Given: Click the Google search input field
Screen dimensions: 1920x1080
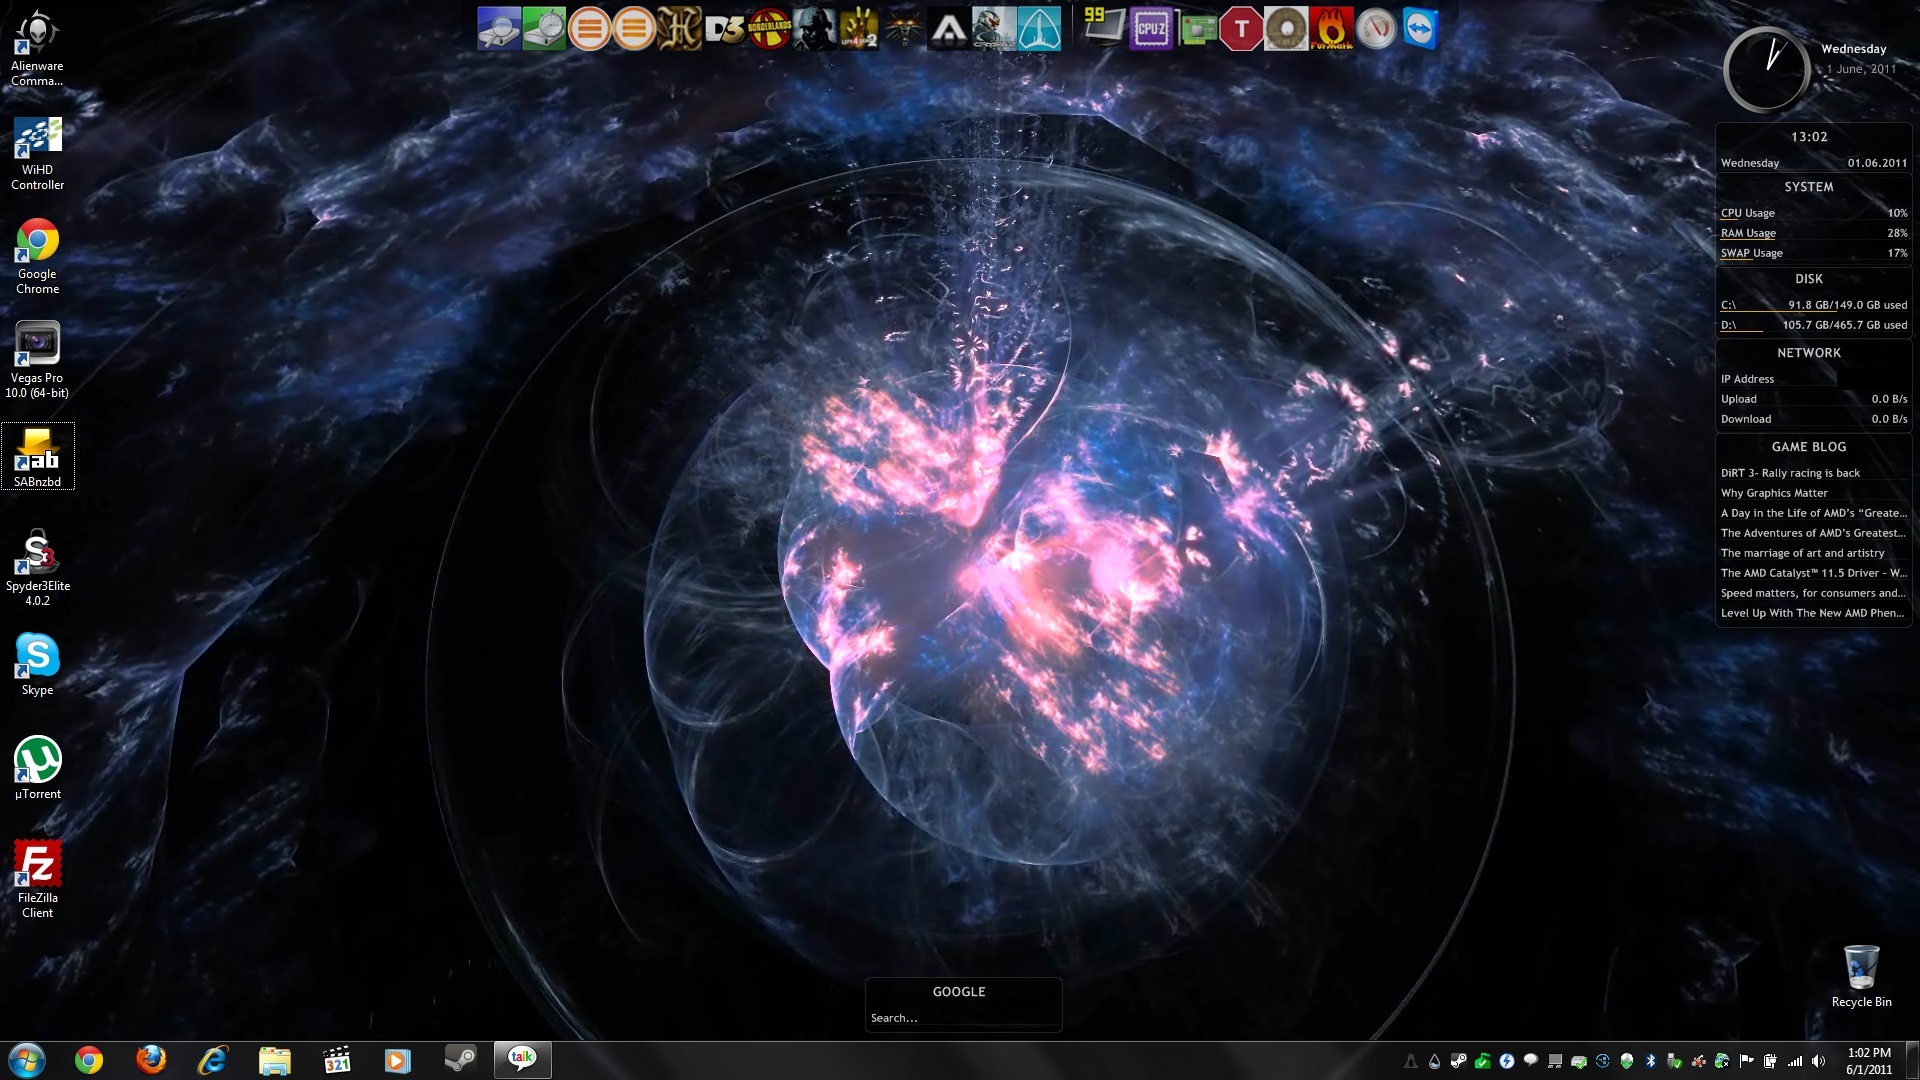Looking at the screenshot, I should coord(960,1018).
